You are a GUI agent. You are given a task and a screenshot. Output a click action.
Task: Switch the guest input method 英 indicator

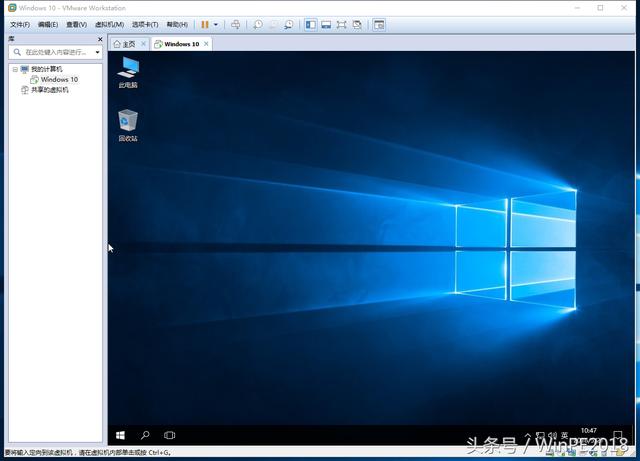pyautogui.click(x=565, y=435)
